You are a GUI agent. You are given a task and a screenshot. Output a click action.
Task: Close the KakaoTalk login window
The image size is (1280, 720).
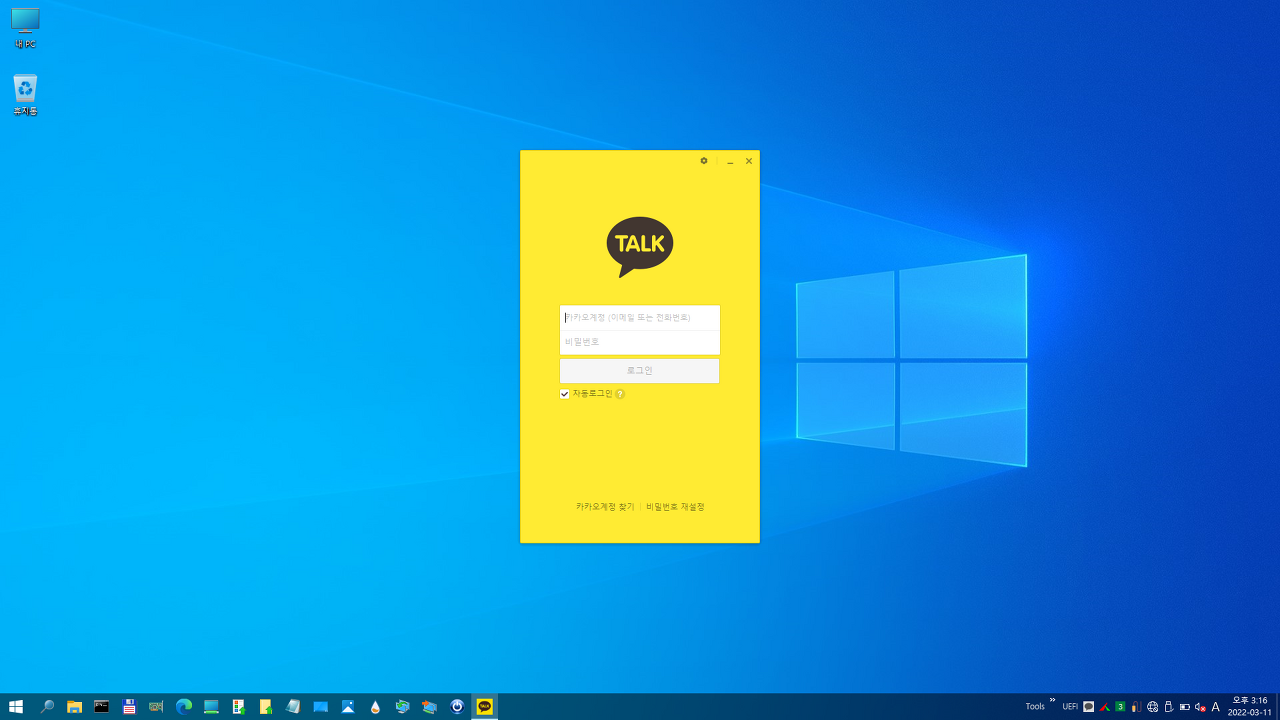click(749, 161)
